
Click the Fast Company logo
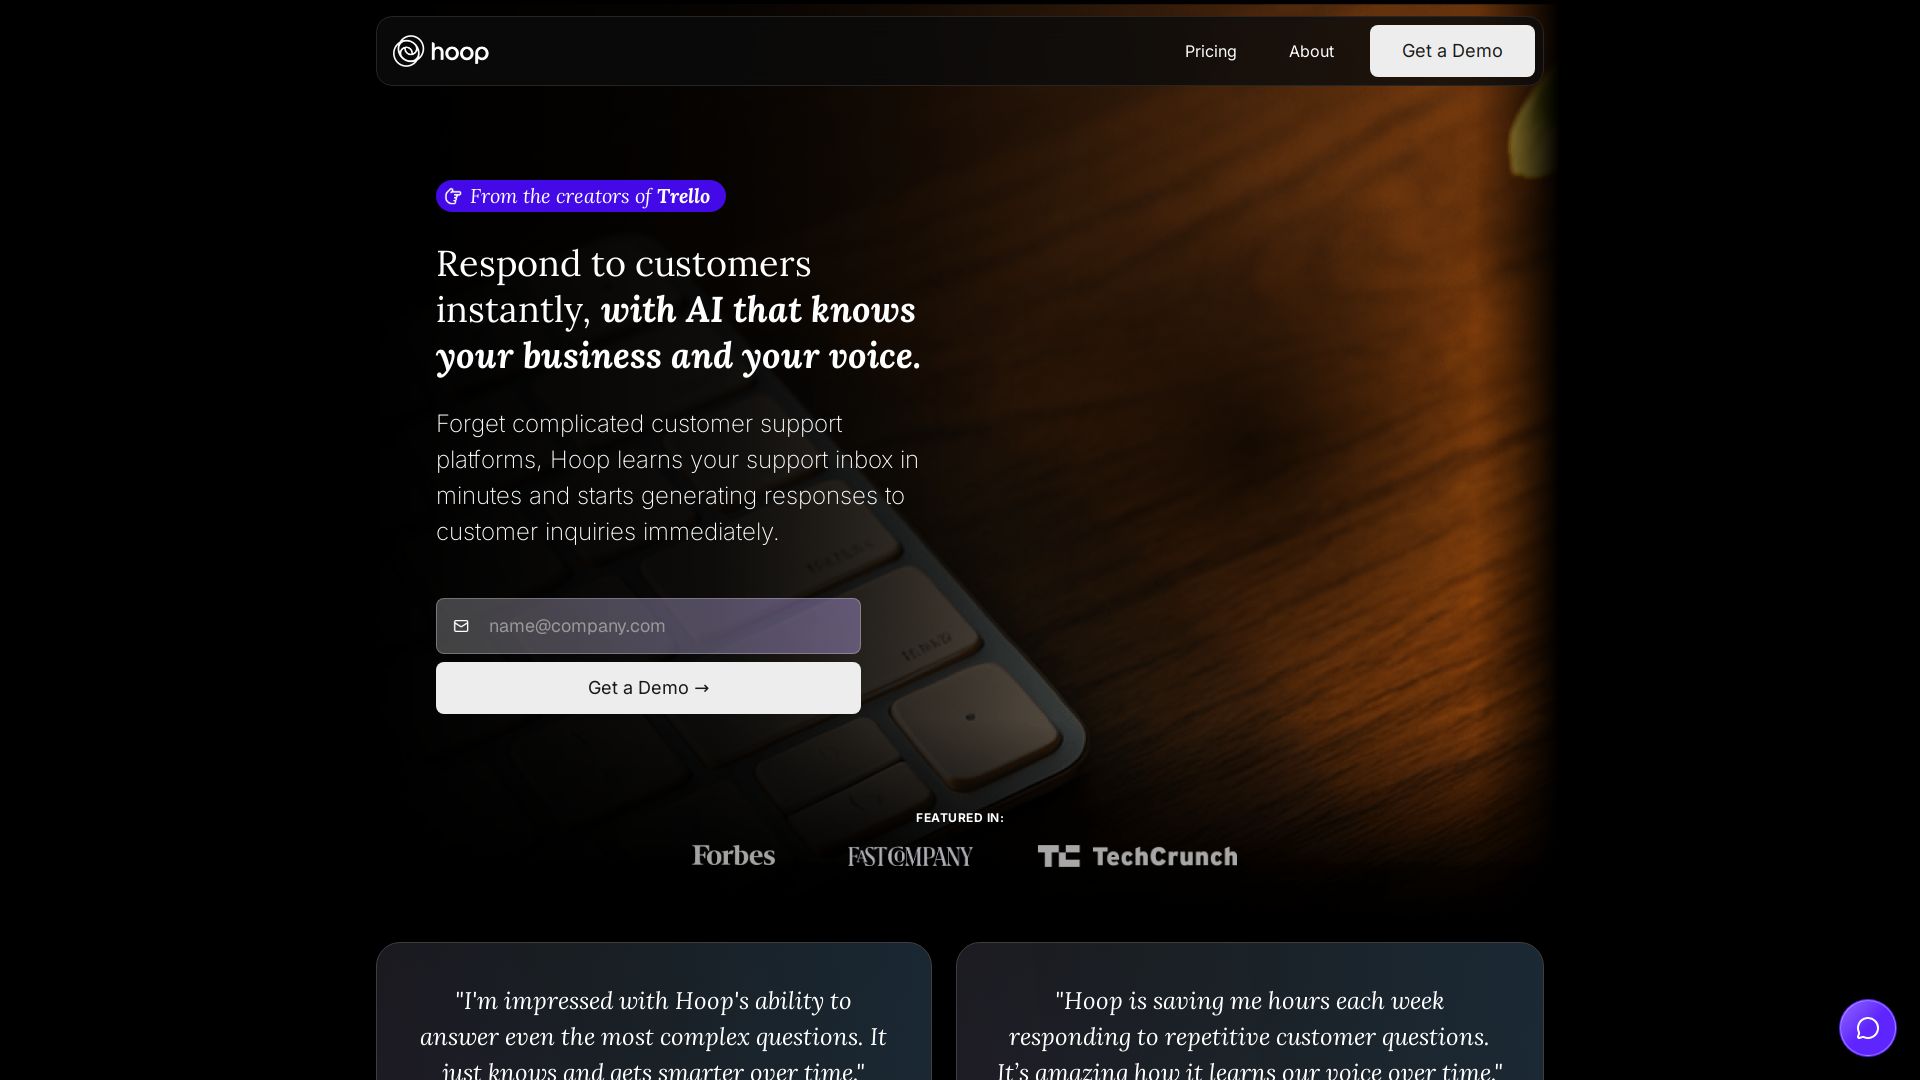pos(910,856)
